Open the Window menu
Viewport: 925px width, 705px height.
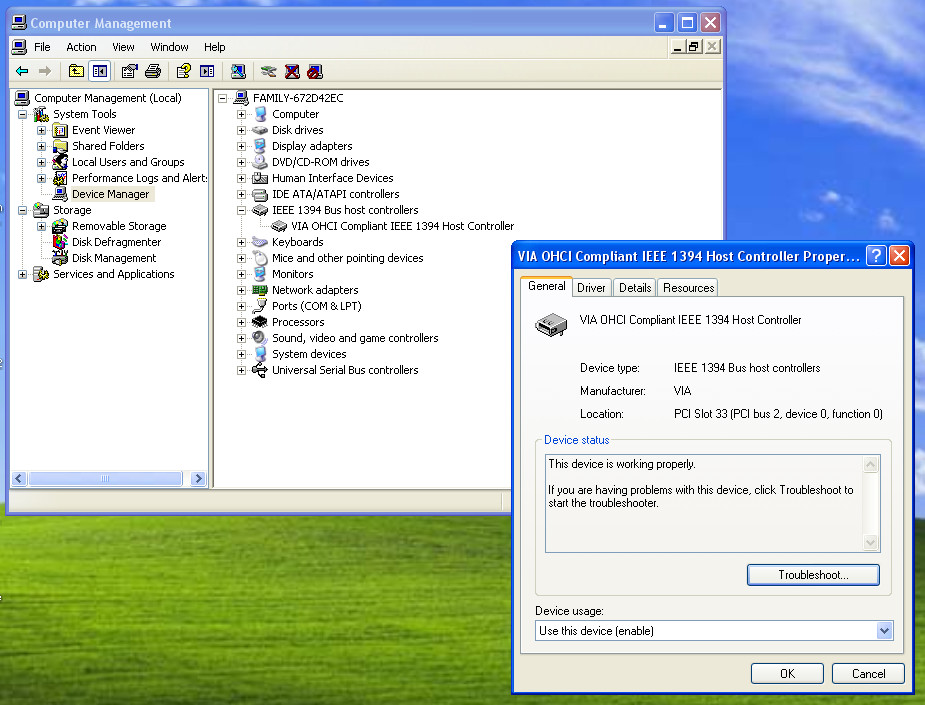pos(169,47)
